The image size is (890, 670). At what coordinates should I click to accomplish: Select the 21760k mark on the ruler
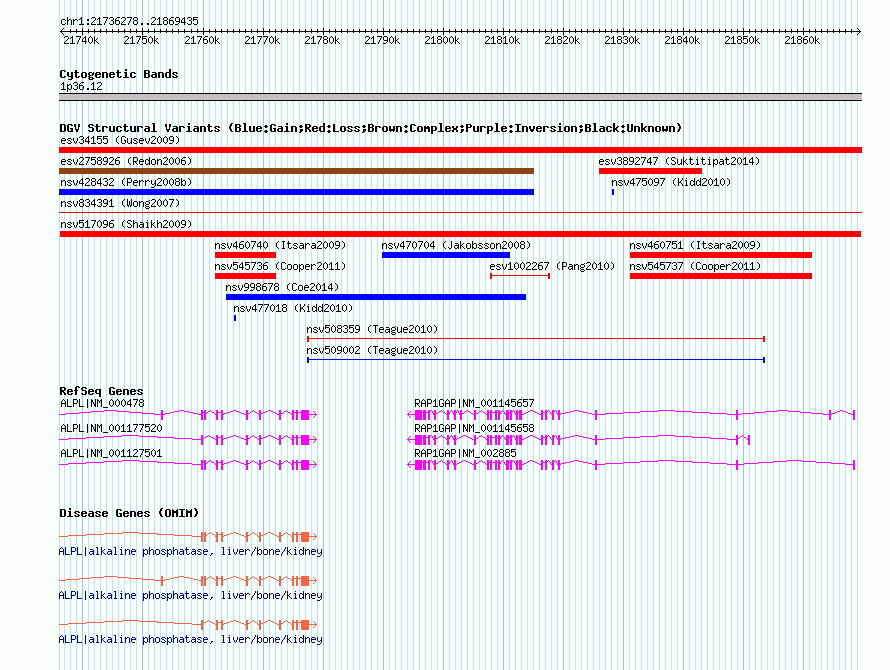[x=202, y=40]
